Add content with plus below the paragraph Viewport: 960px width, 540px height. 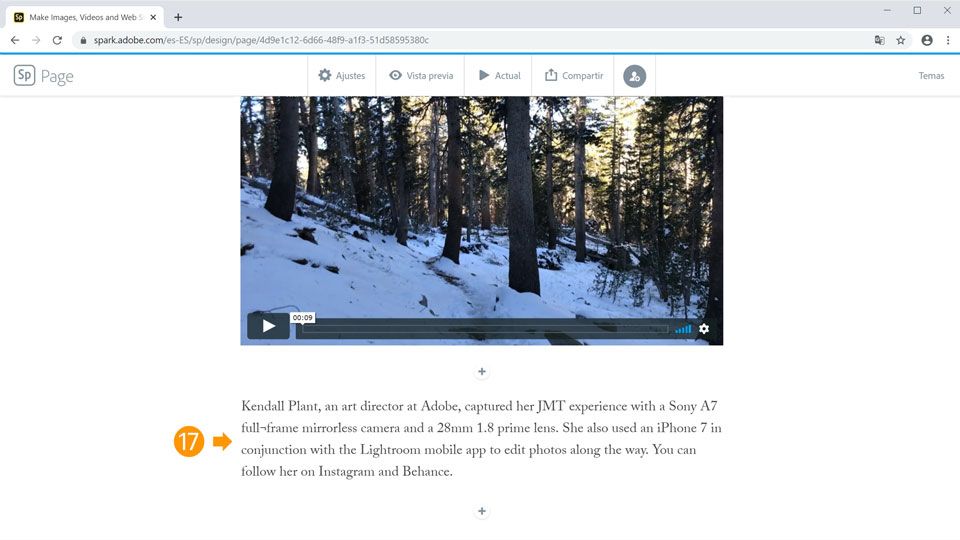pos(482,511)
